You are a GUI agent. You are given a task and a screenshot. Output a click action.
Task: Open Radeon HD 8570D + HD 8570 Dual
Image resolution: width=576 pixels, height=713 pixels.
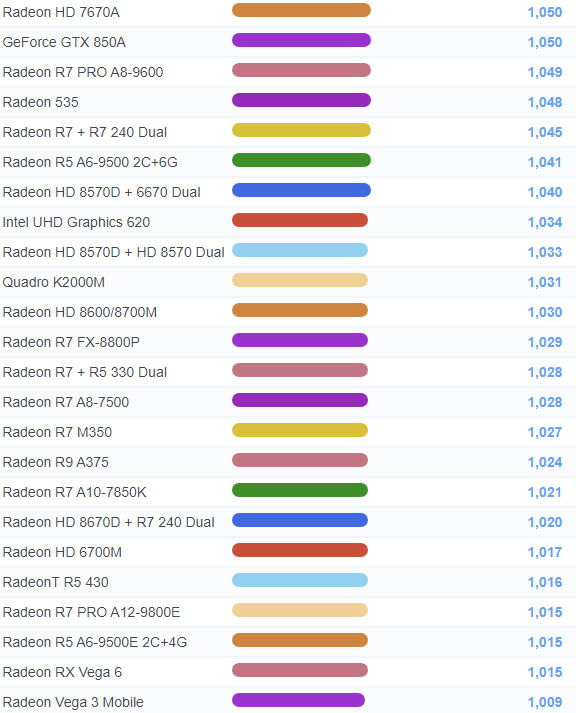[114, 252]
